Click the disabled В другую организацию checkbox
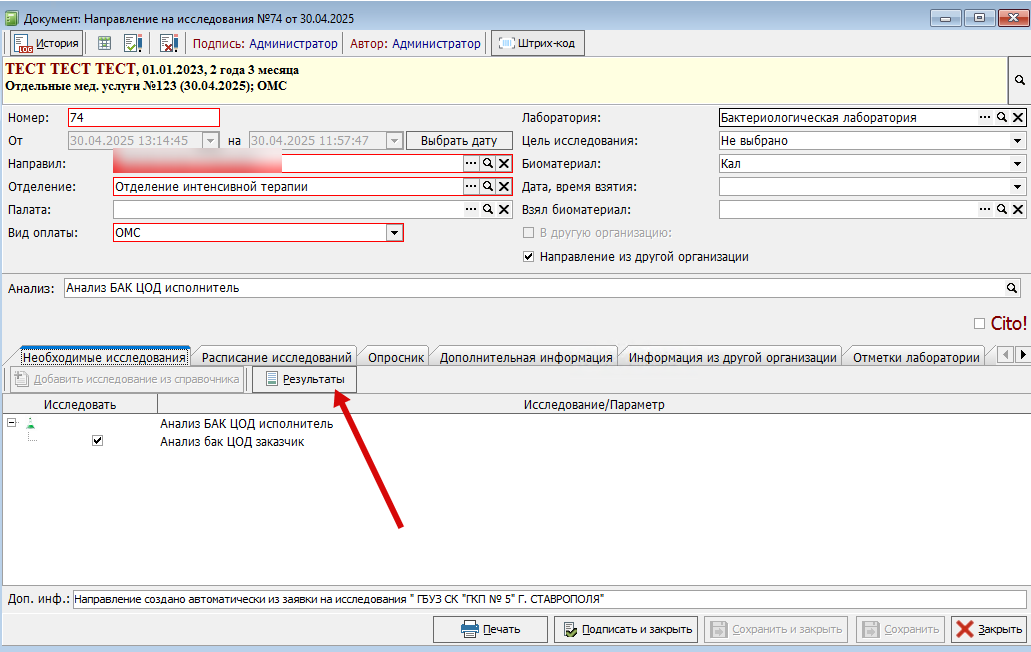Image resolution: width=1031 pixels, height=652 pixels. tap(528, 233)
